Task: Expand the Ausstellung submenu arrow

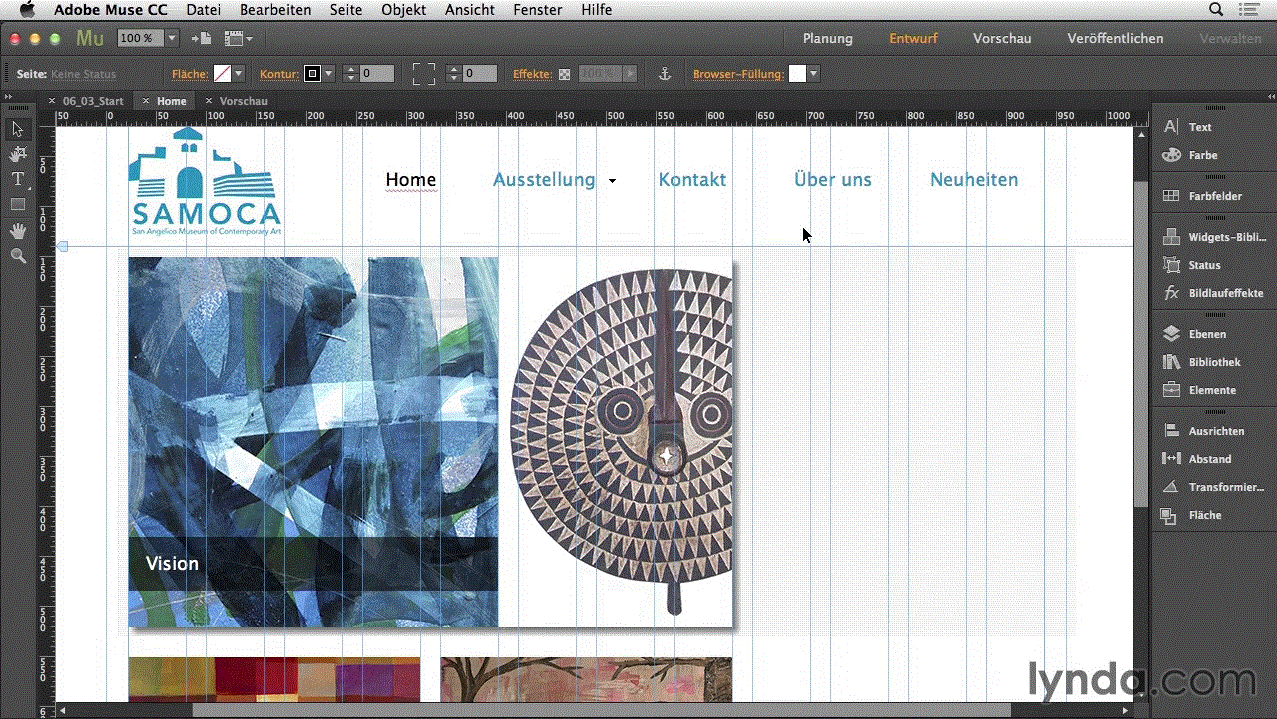Action: click(x=612, y=181)
